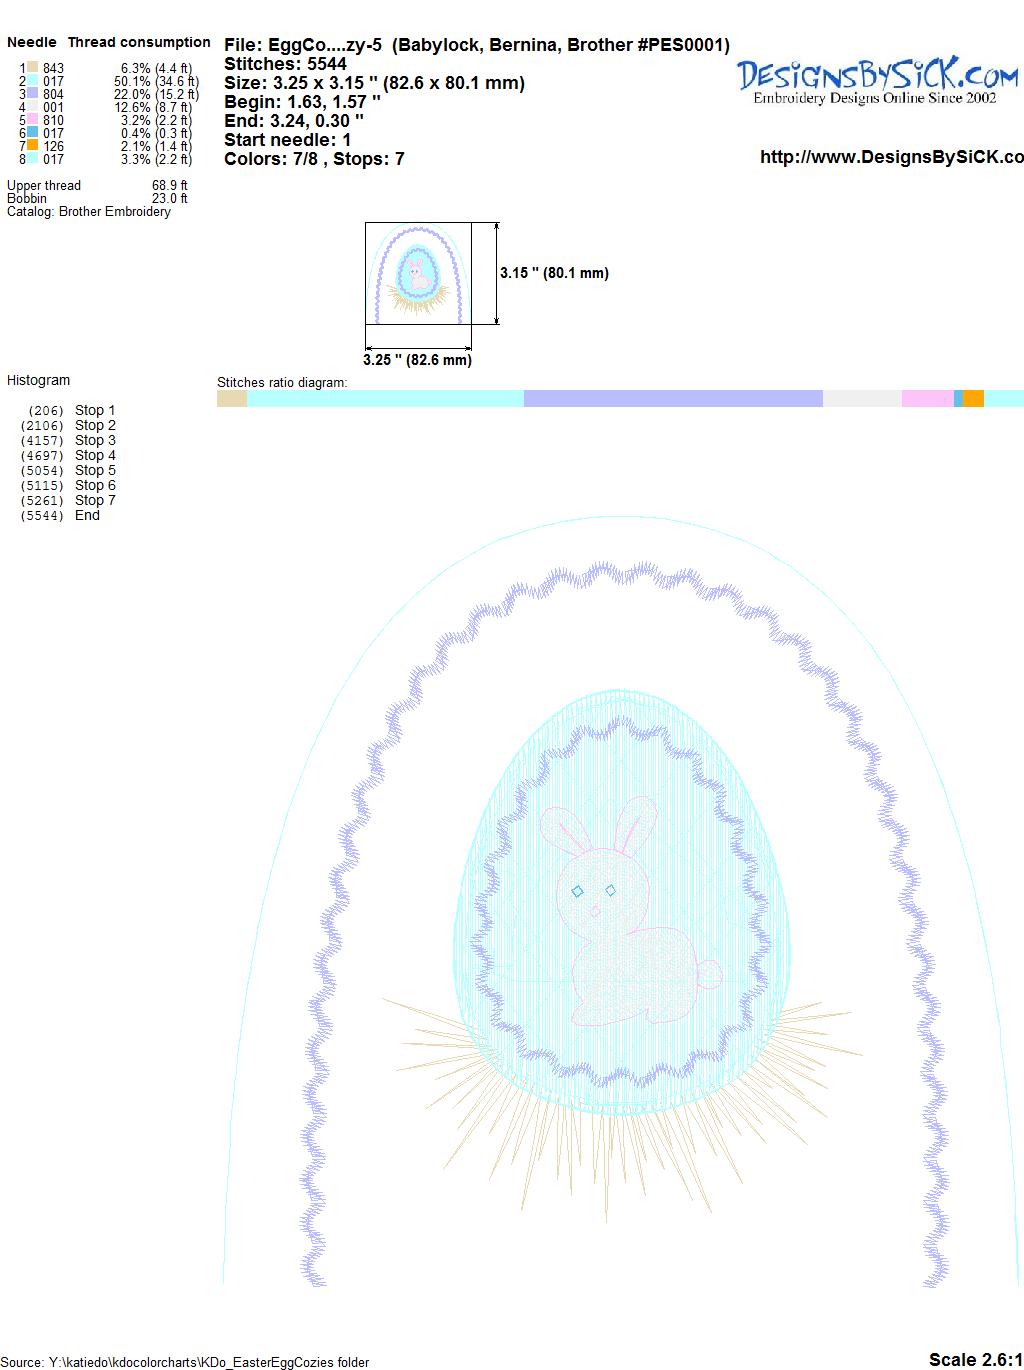Select the End entry in the histogram

pyautogui.click(x=87, y=515)
